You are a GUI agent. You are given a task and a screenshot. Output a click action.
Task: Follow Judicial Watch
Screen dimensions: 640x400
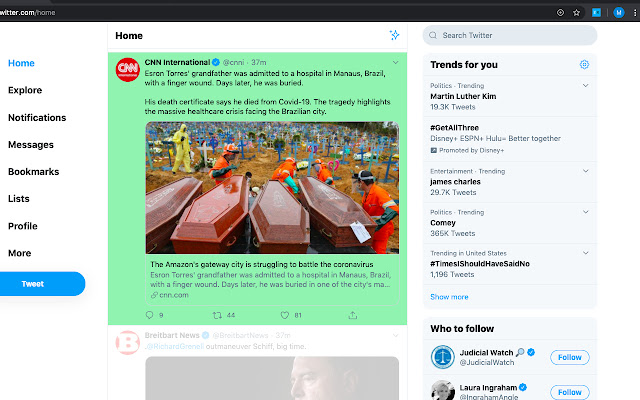pos(569,357)
